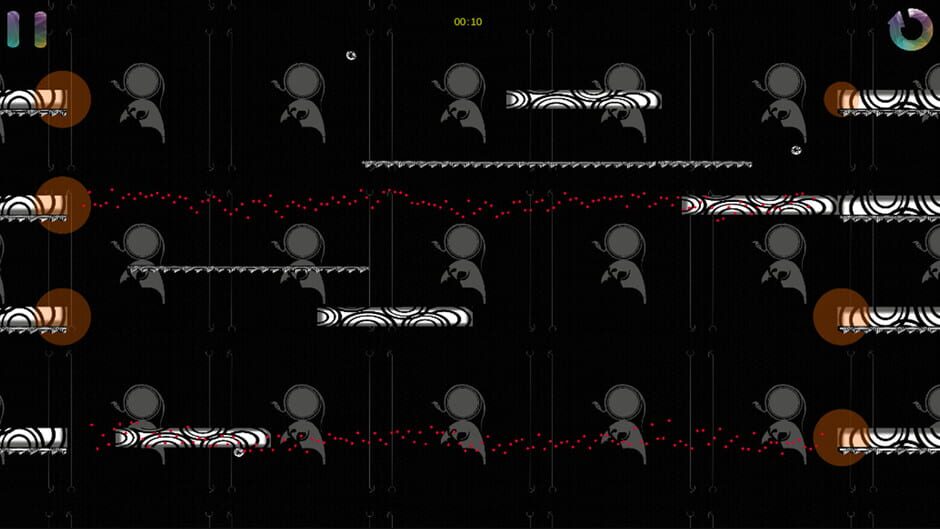Click the white ball right of the long spike strip
The image size is (940, 529).
point(796,150)
